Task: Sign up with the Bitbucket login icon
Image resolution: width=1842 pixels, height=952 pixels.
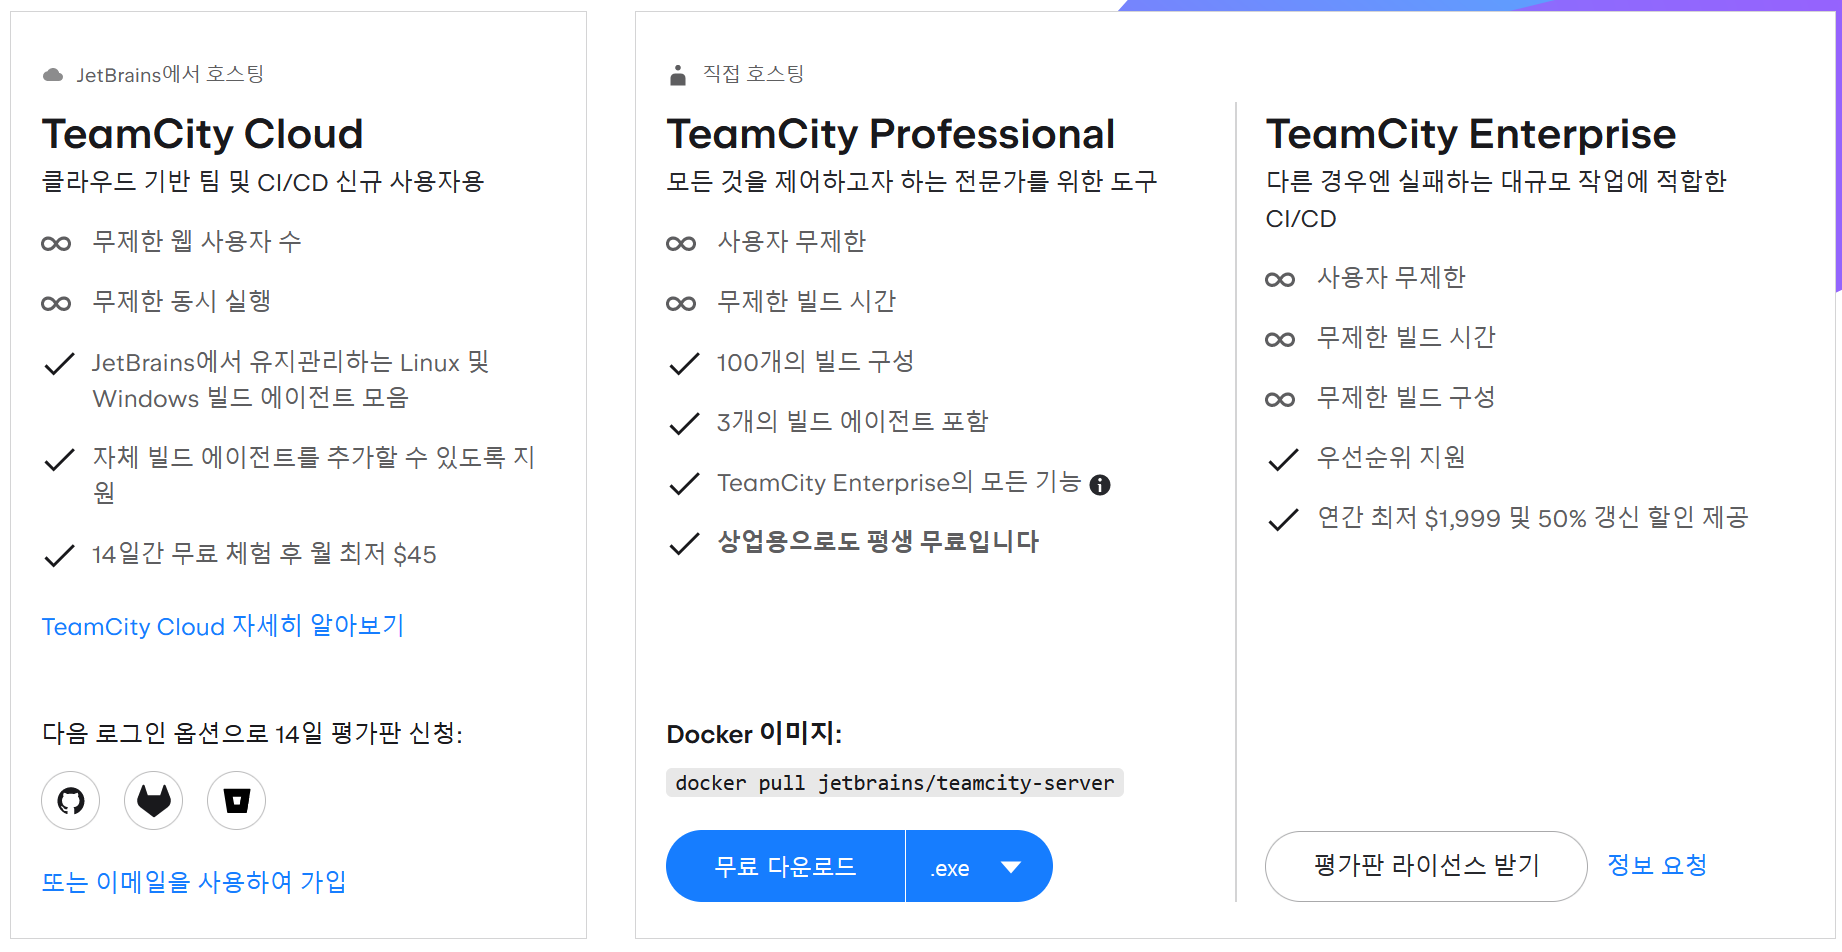Action: [237, 801]
